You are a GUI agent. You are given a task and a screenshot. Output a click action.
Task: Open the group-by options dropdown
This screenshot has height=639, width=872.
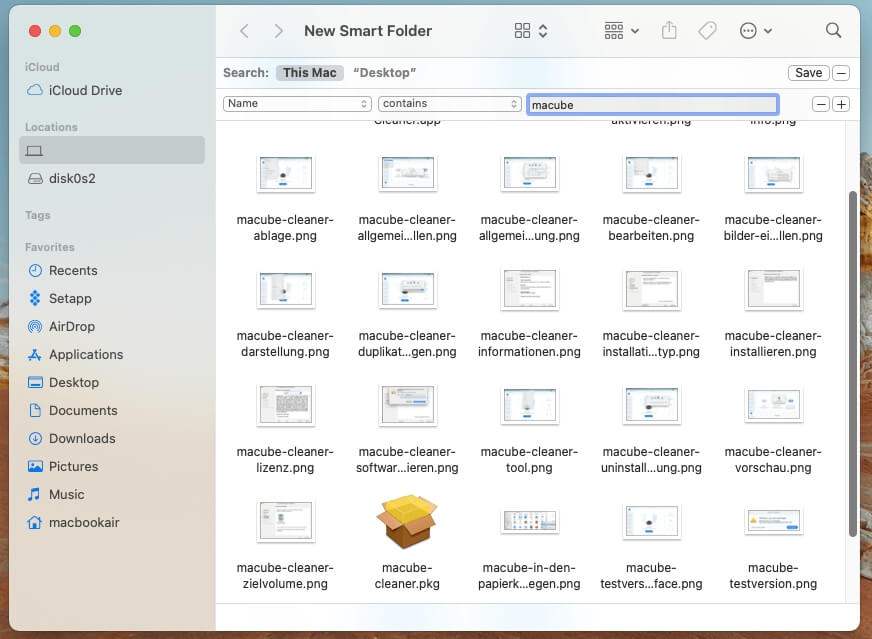click(x=621, y=31)
